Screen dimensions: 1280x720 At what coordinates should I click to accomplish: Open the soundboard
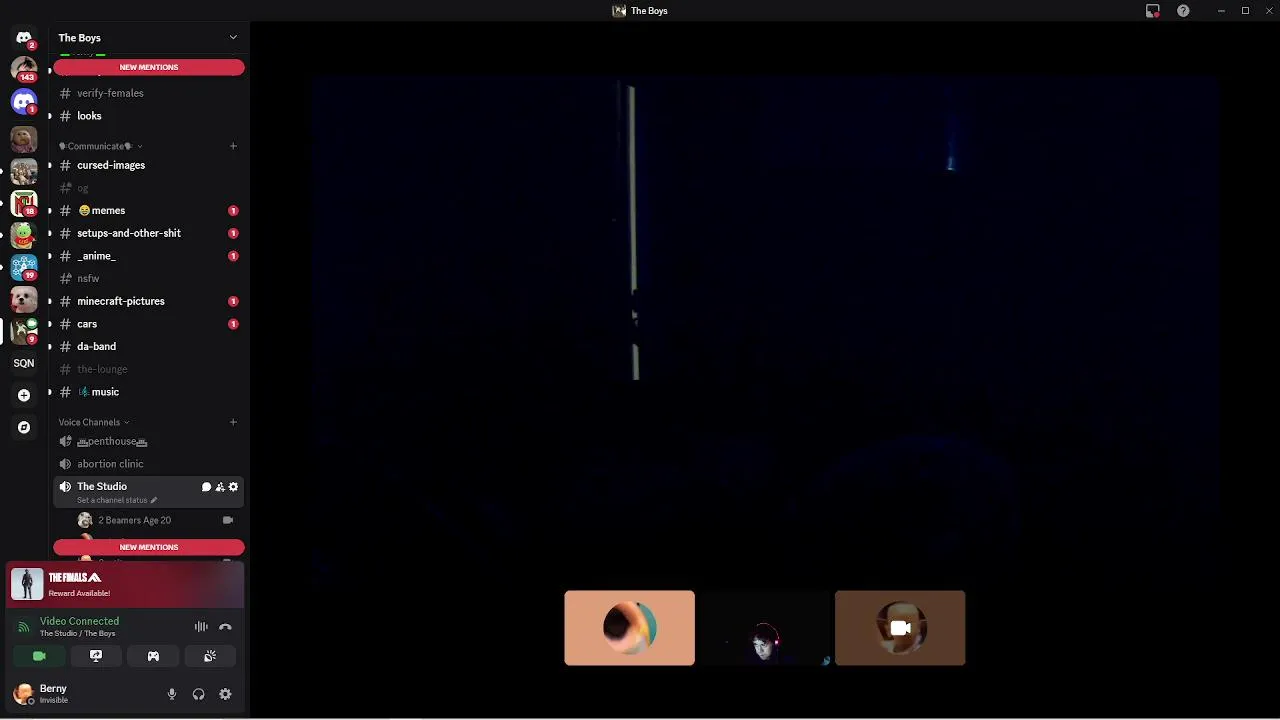pos(210,656)
